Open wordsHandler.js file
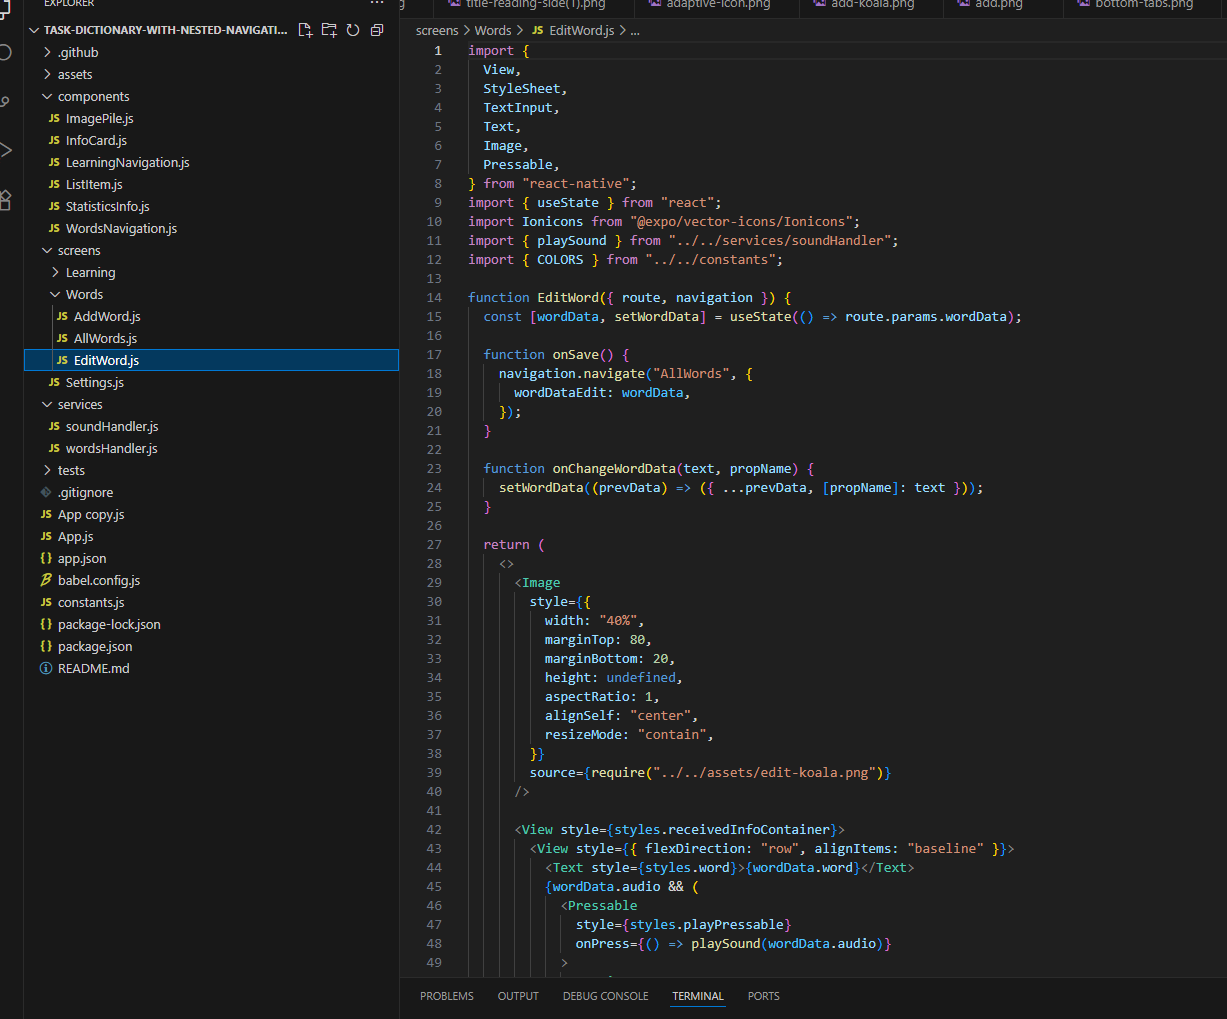Image resolution: width=1227 pixels, height=1019 pixels. [x=112, y=449]
